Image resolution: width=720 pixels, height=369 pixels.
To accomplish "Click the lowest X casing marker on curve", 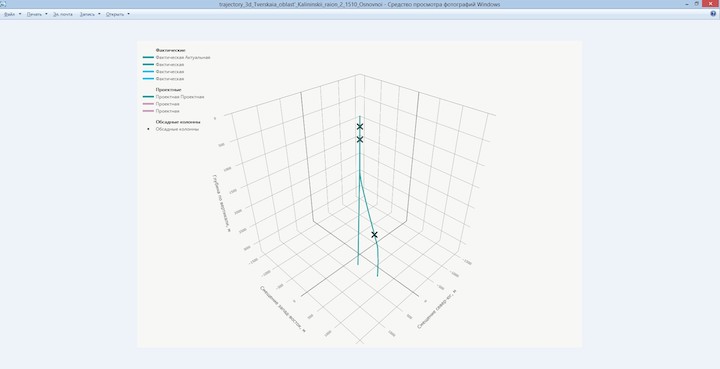I will point(374,235).
